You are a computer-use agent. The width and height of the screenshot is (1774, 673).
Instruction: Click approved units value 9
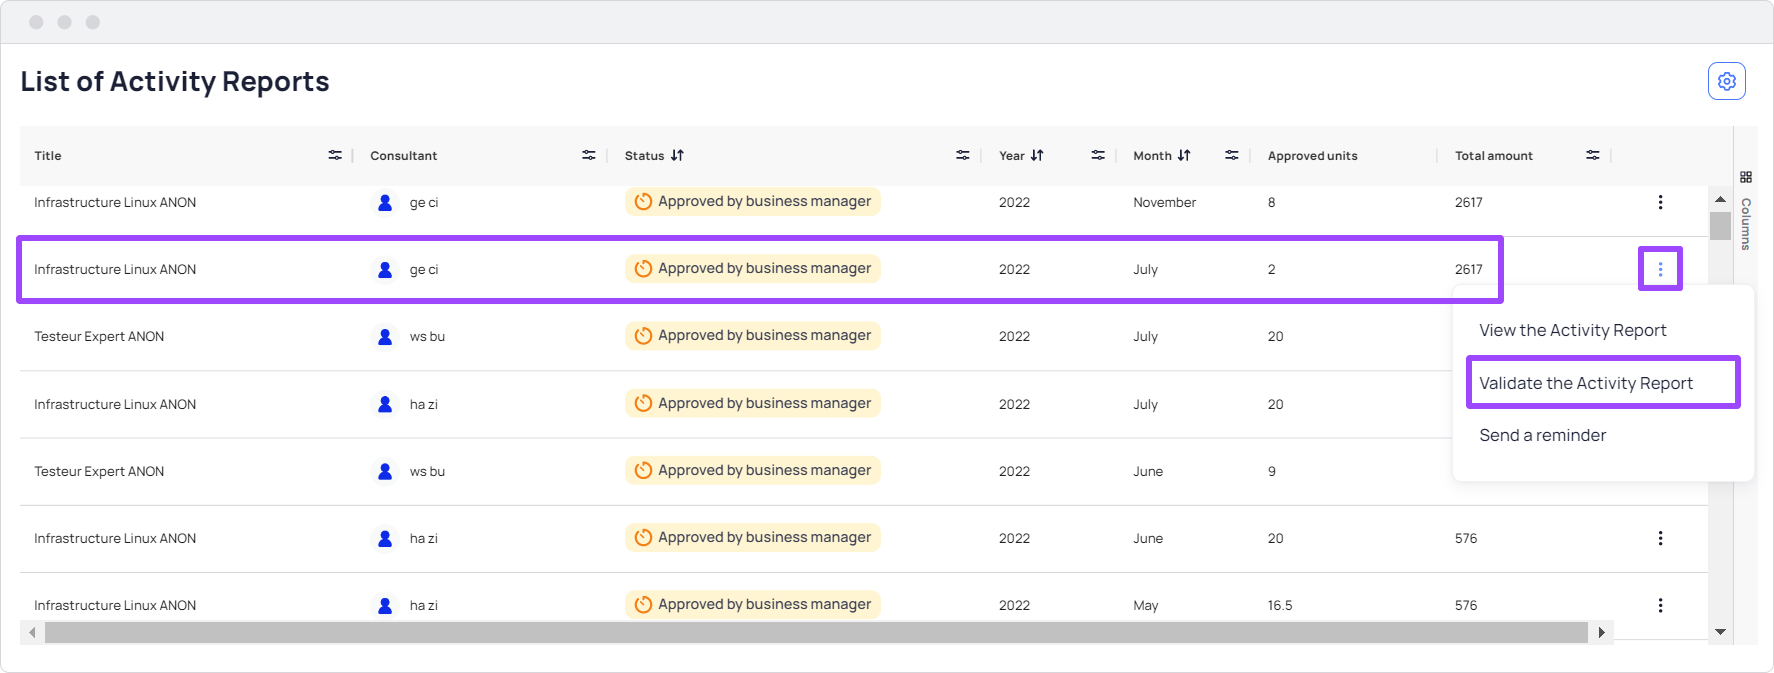(x=1272, y=471)
